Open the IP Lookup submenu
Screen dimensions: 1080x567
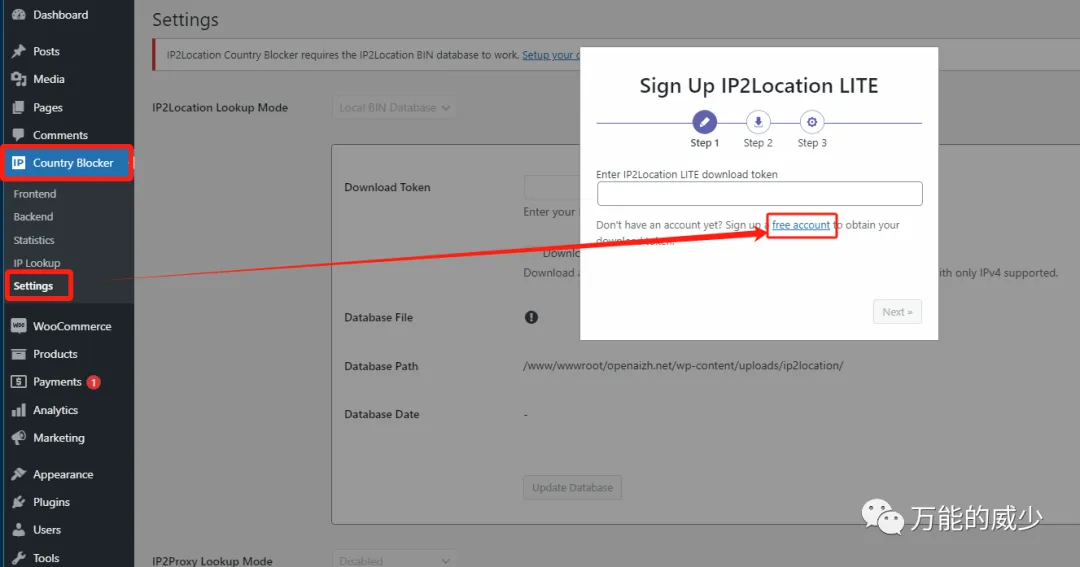(x=37, y=262)
